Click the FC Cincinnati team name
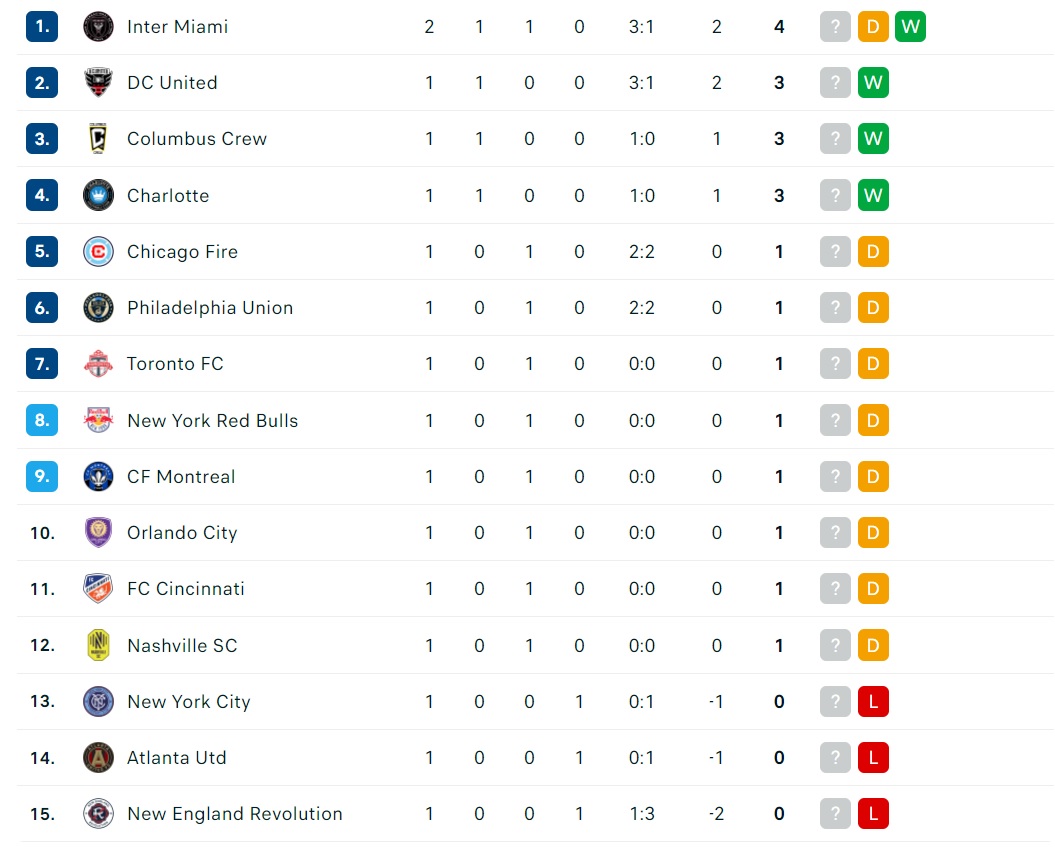 coord(186,589)
